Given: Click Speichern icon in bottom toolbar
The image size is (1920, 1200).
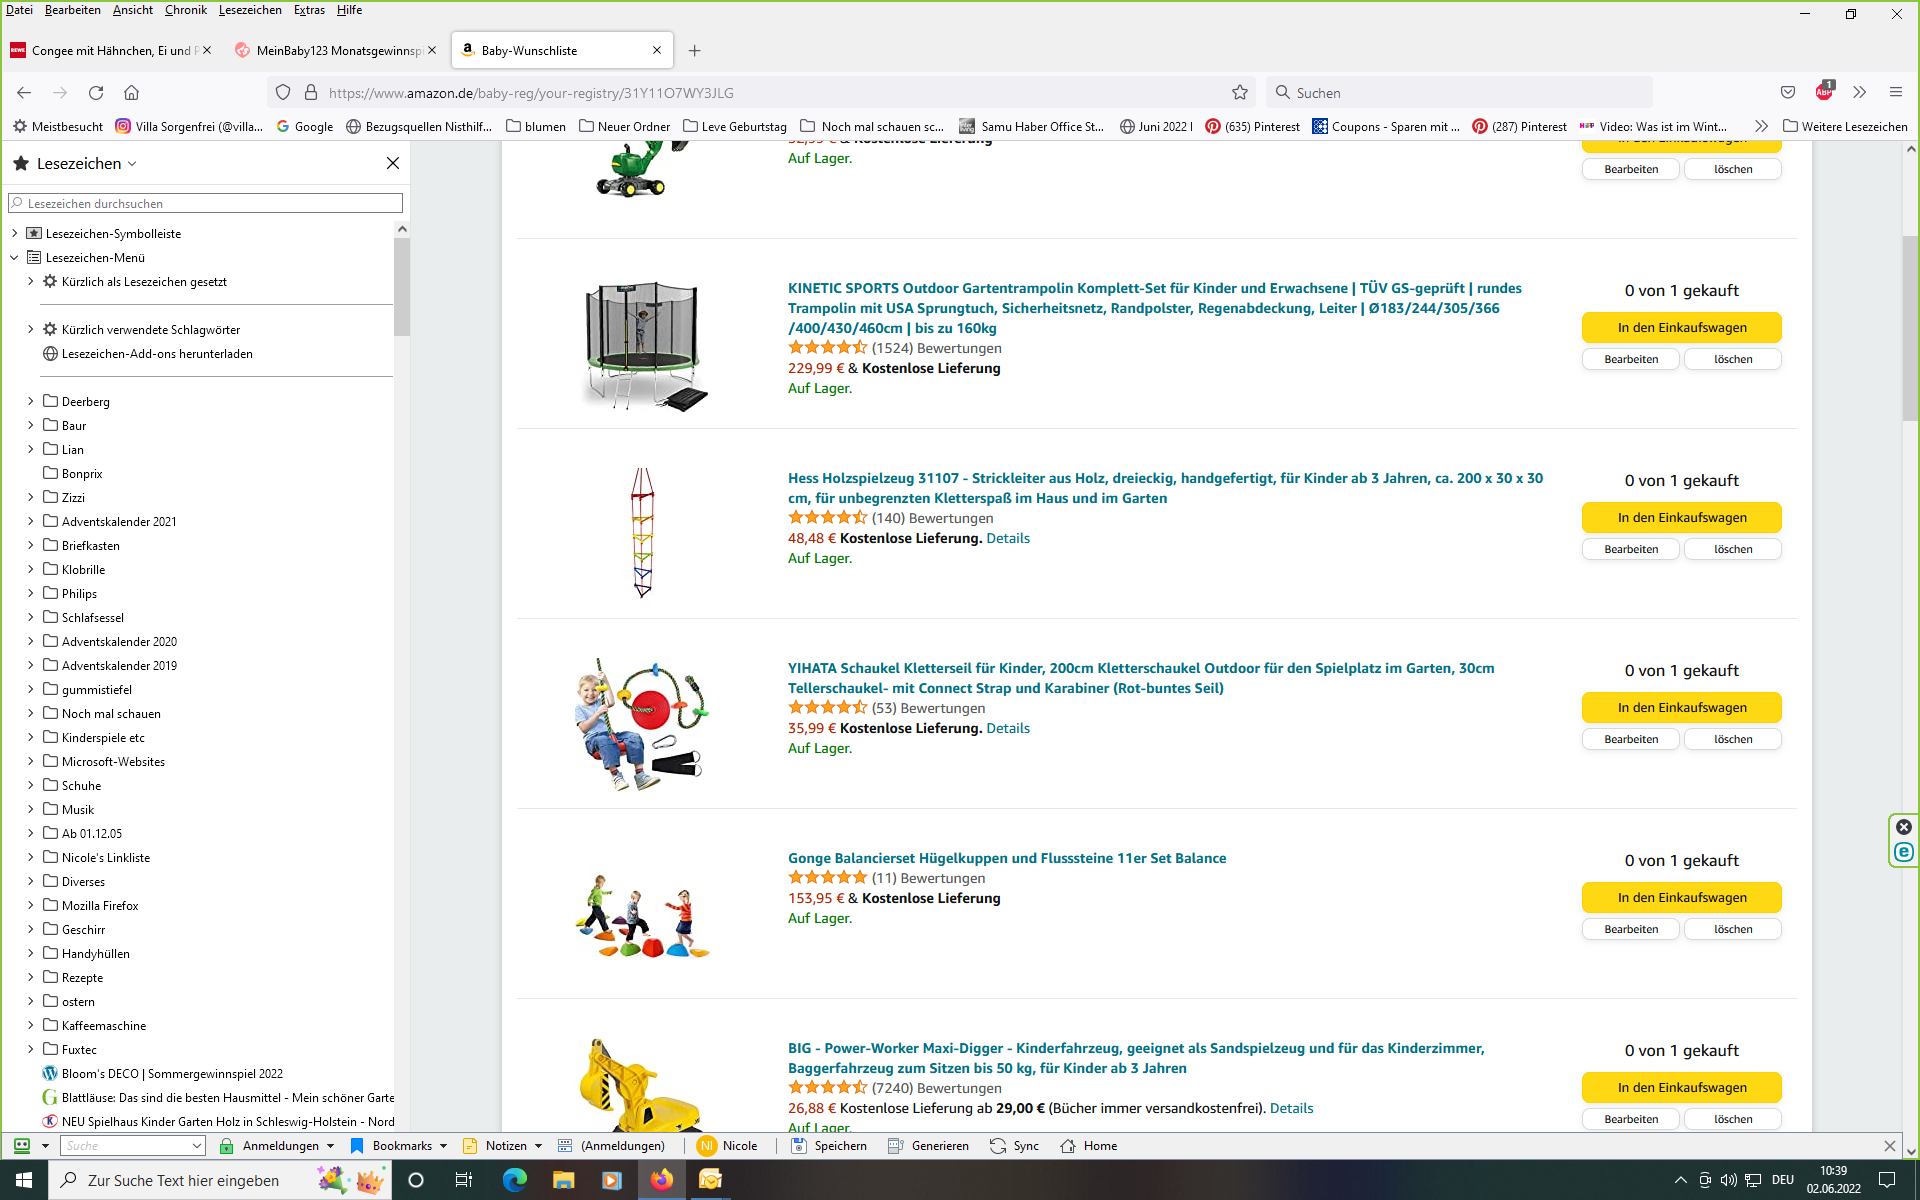Looking at the screenshot, I should coord(829,1146).
